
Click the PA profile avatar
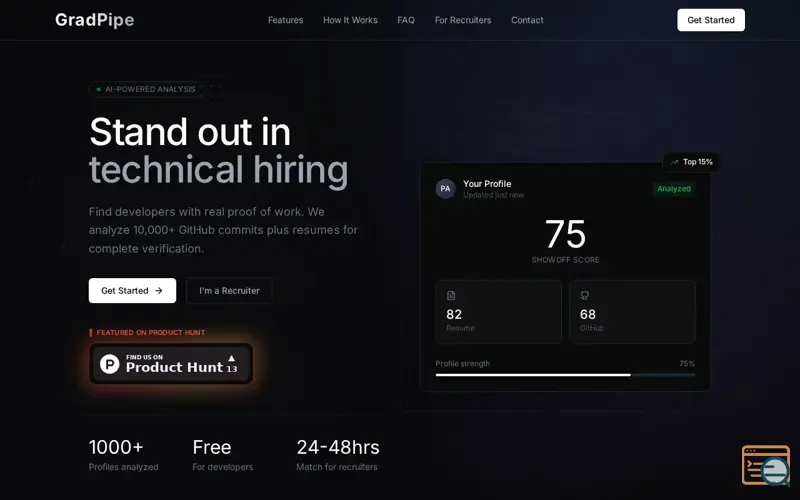(x=445, y=188)
